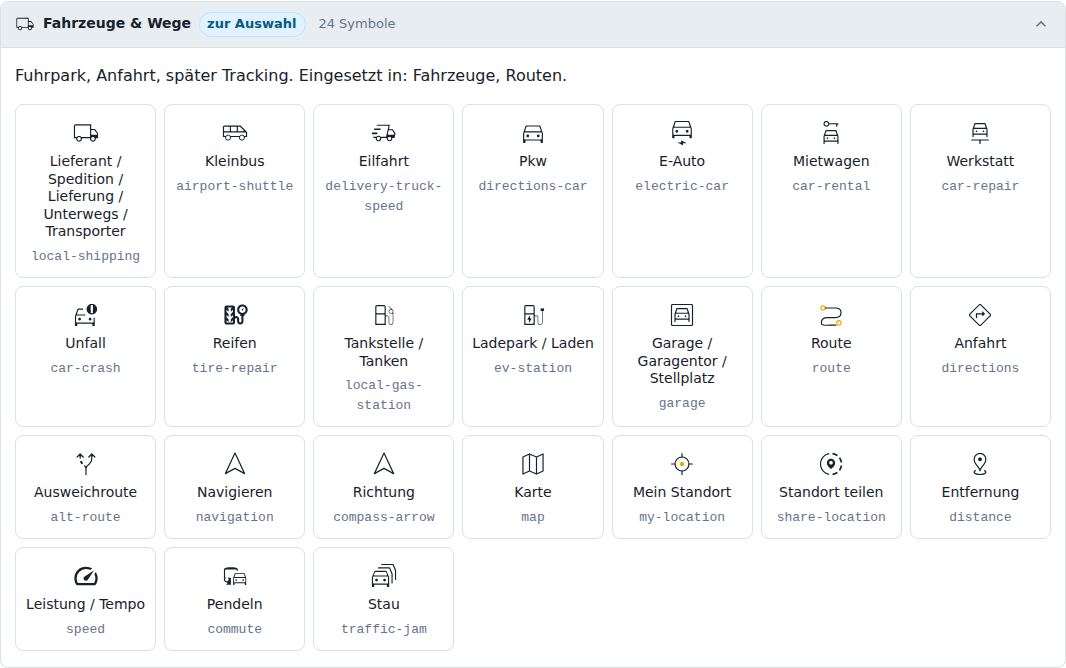Click the truck icon in the section header
This screenshot has height=668, width=1066.
pyautogui.click(x=25, y=24)
